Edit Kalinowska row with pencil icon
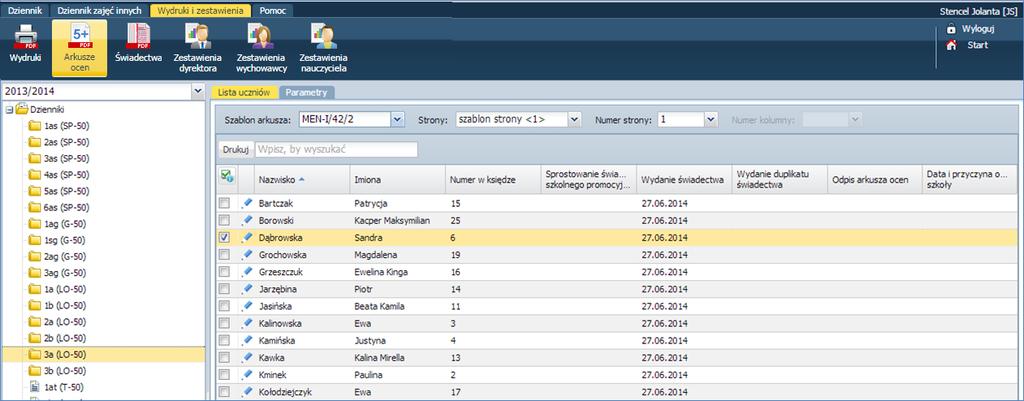This screenshot has height=401, width=1024. pos(246,323)
